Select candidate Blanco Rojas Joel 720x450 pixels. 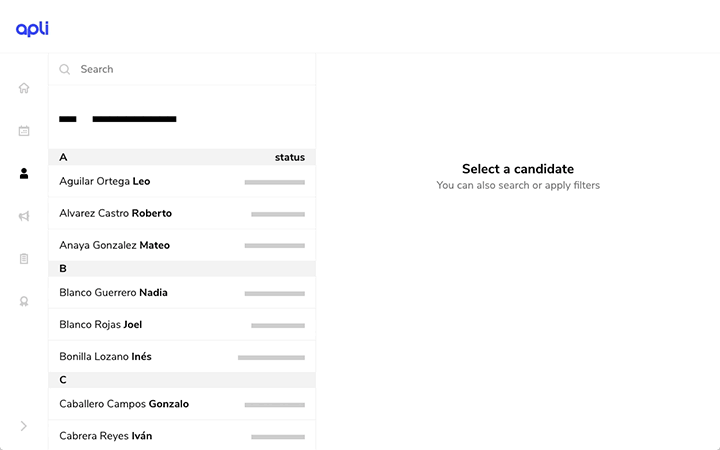point(182,325)
